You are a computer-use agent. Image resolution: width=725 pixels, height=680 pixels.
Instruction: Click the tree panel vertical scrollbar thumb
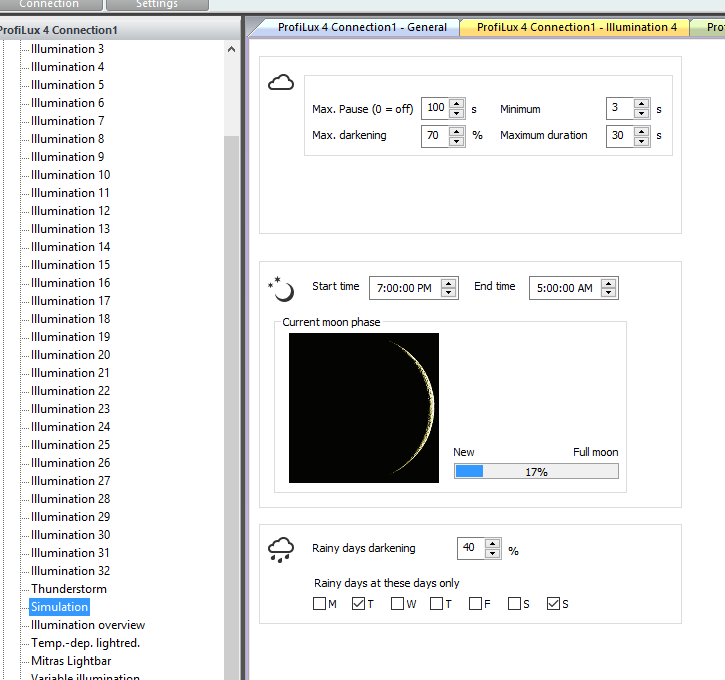click(231, 407)
